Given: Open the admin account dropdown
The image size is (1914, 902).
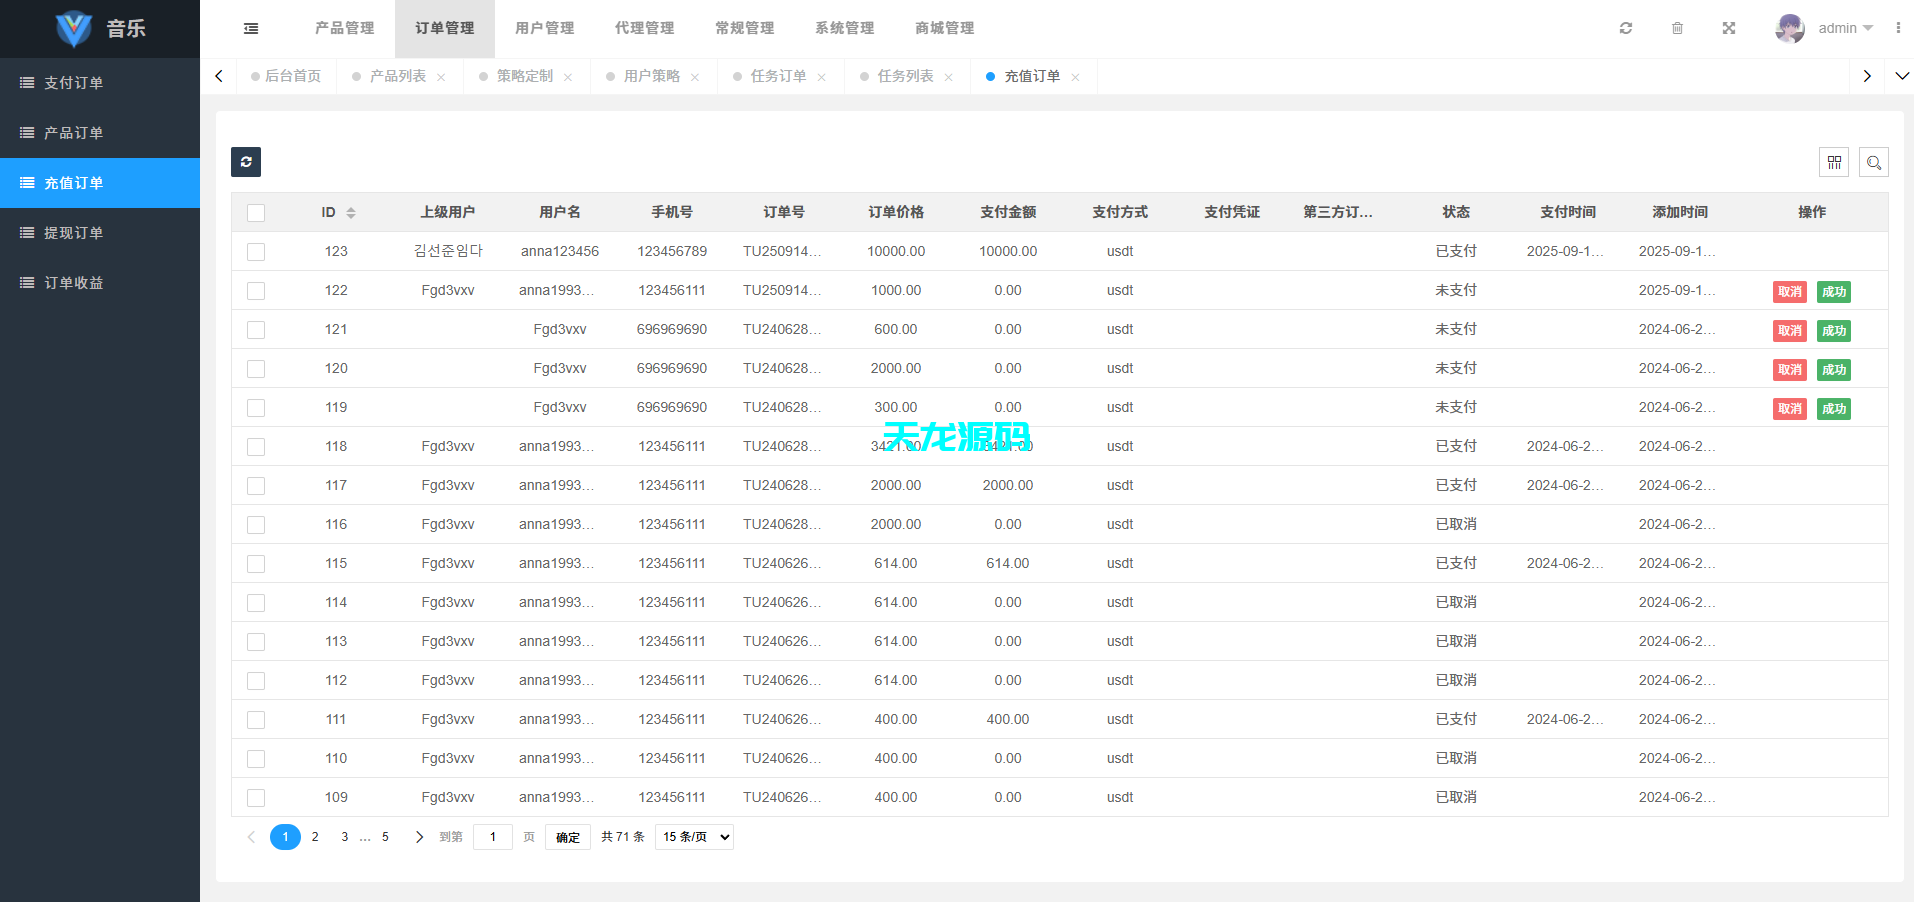Looking at the screenshot, I should tap(1836, 28).
